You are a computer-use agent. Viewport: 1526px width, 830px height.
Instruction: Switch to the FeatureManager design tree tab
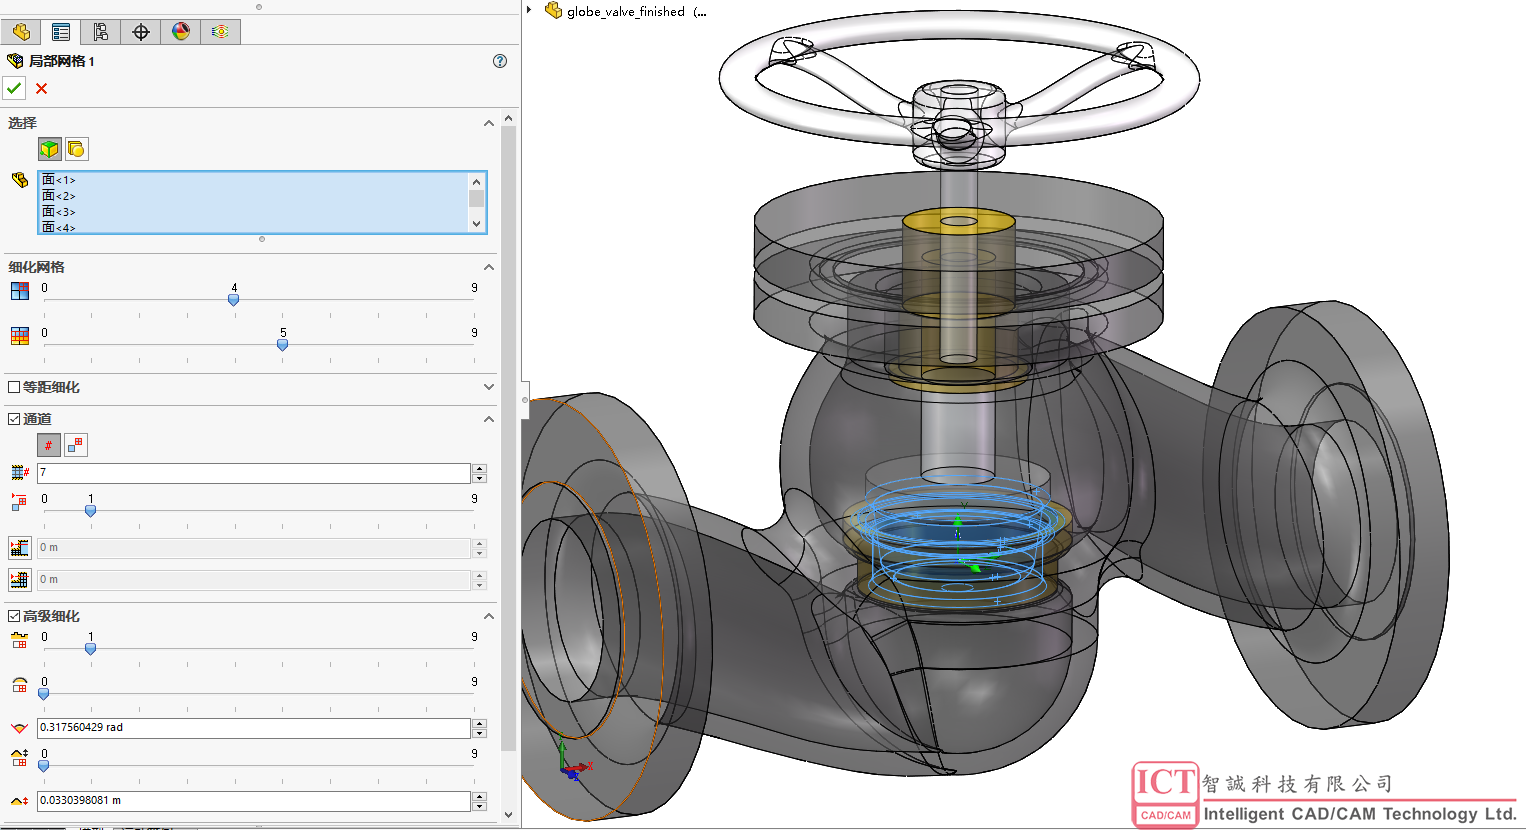pyautogui.click(x=21, y=32)
